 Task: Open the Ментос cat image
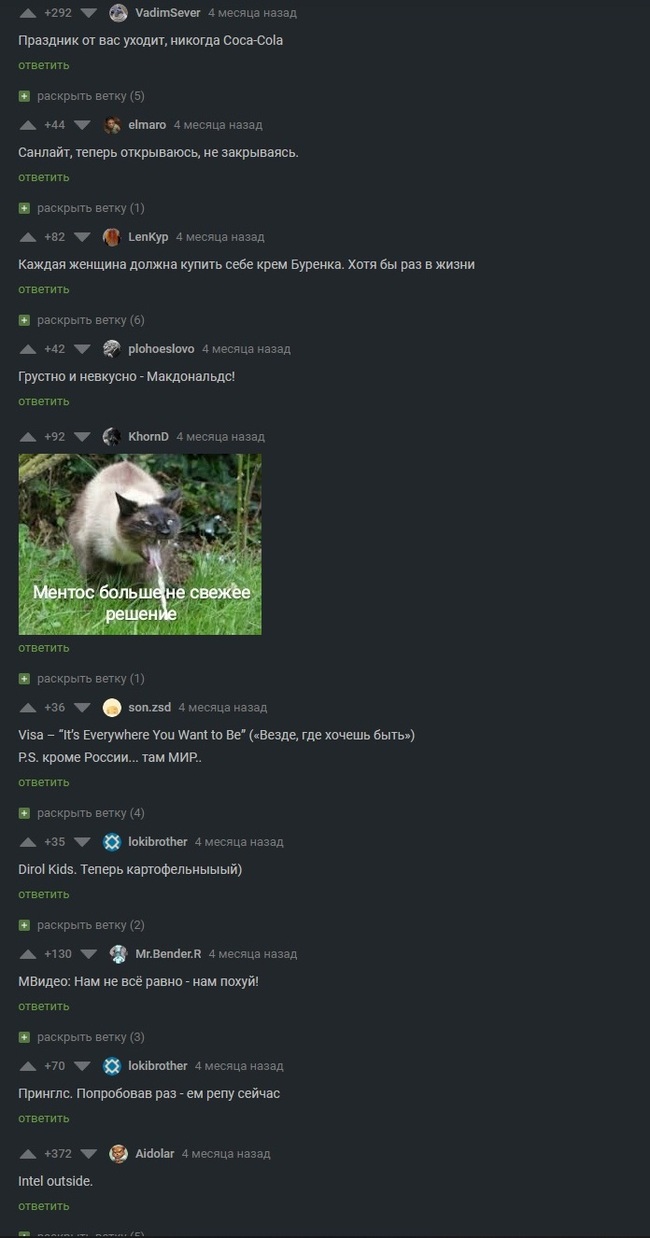click(x=140, y=544)
